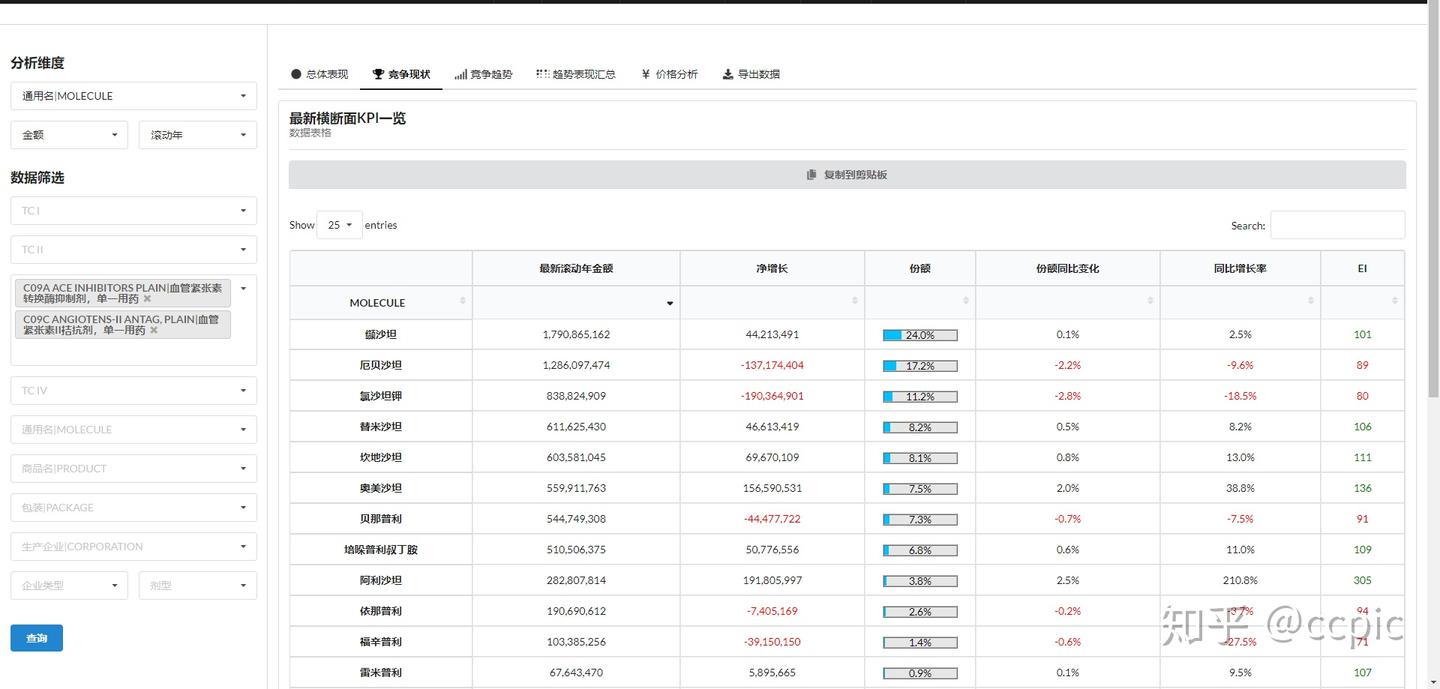This screenshot has height=689, width=1440.
Task: Click the 导出数据 download icon
Action: pyautogui.click(x=728, y=73)
